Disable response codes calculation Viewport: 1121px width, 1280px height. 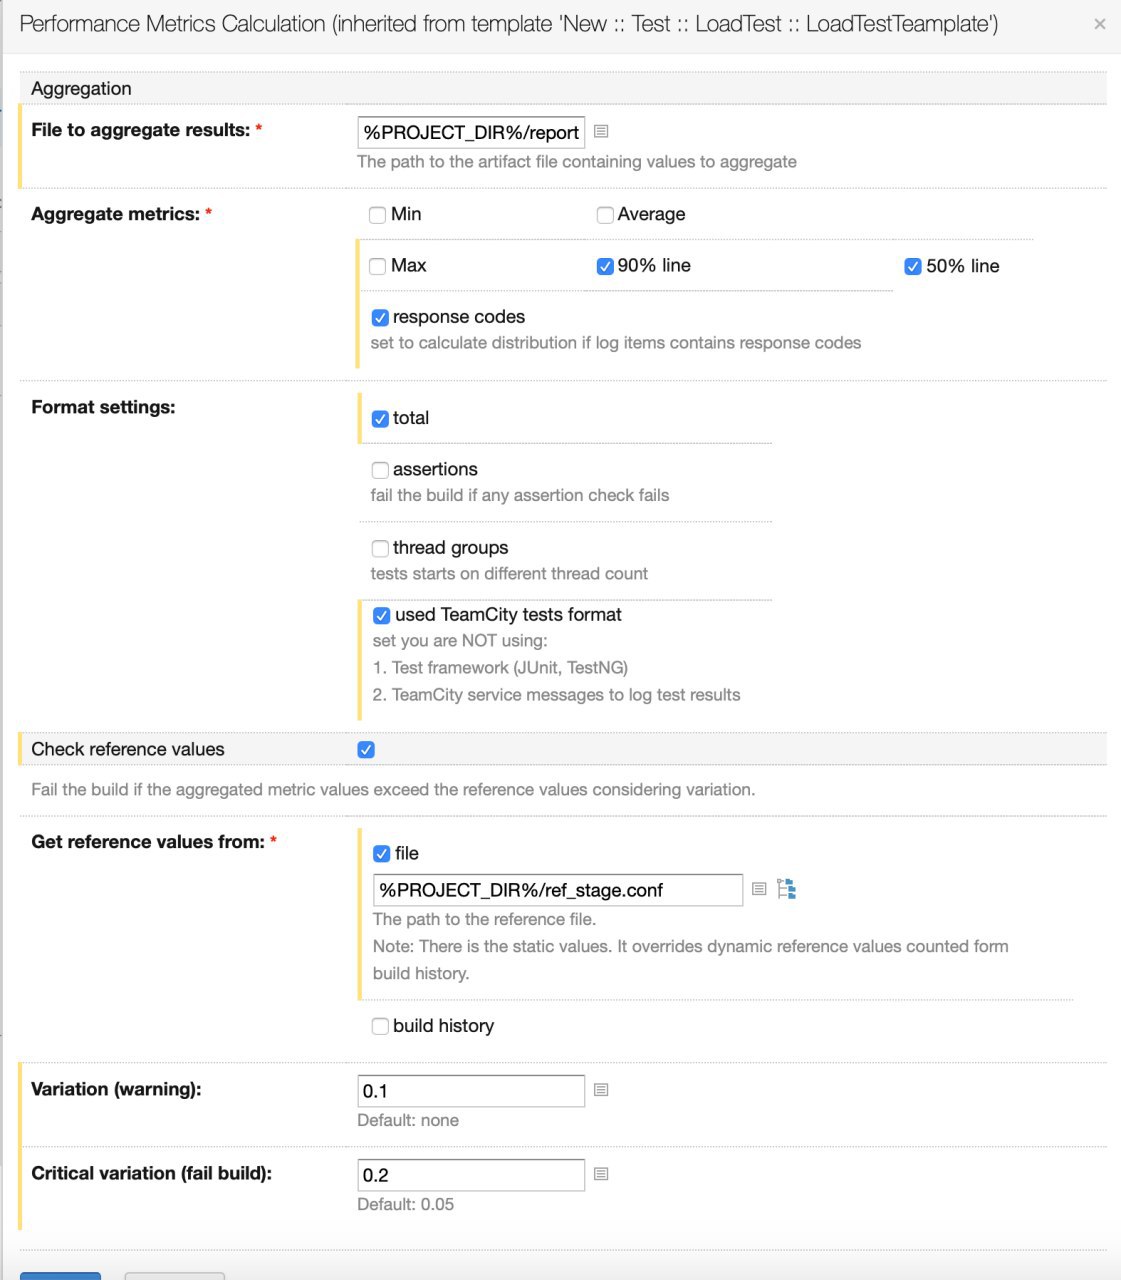pyautogui.click(x=380, y=318)
